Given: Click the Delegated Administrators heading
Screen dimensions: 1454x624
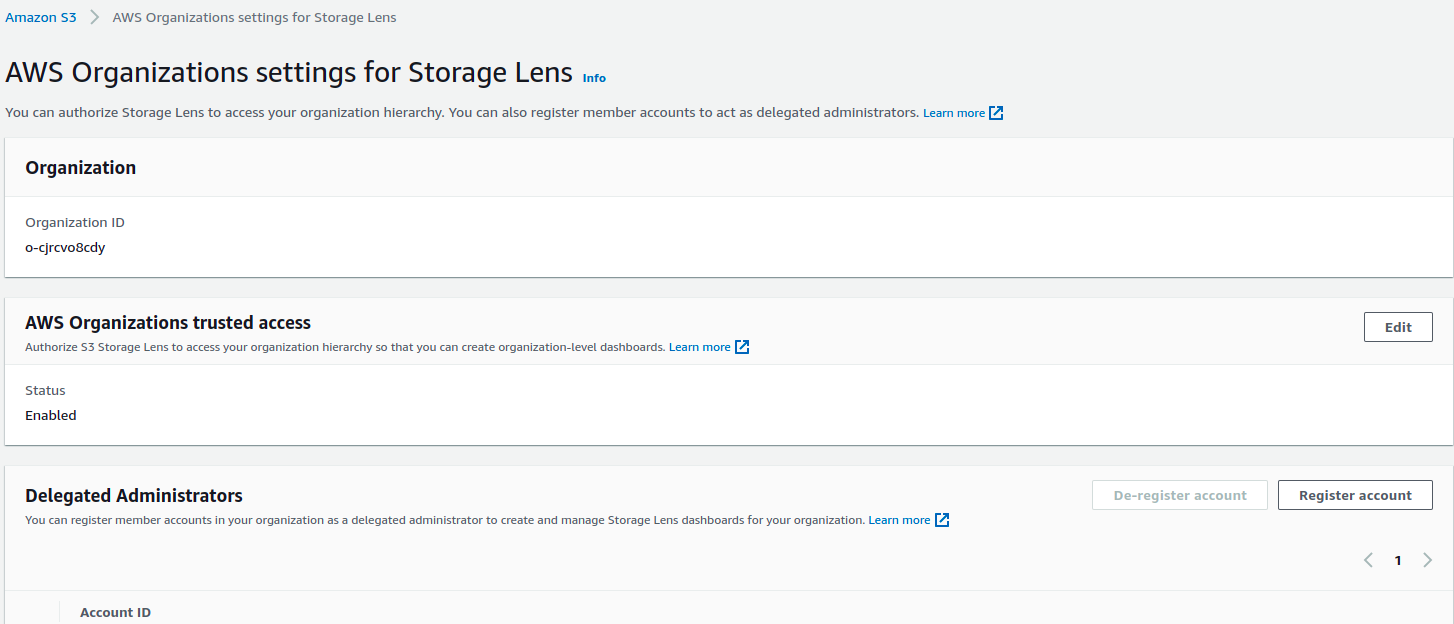Looking at the screenshot, I should tap(134, 495).
